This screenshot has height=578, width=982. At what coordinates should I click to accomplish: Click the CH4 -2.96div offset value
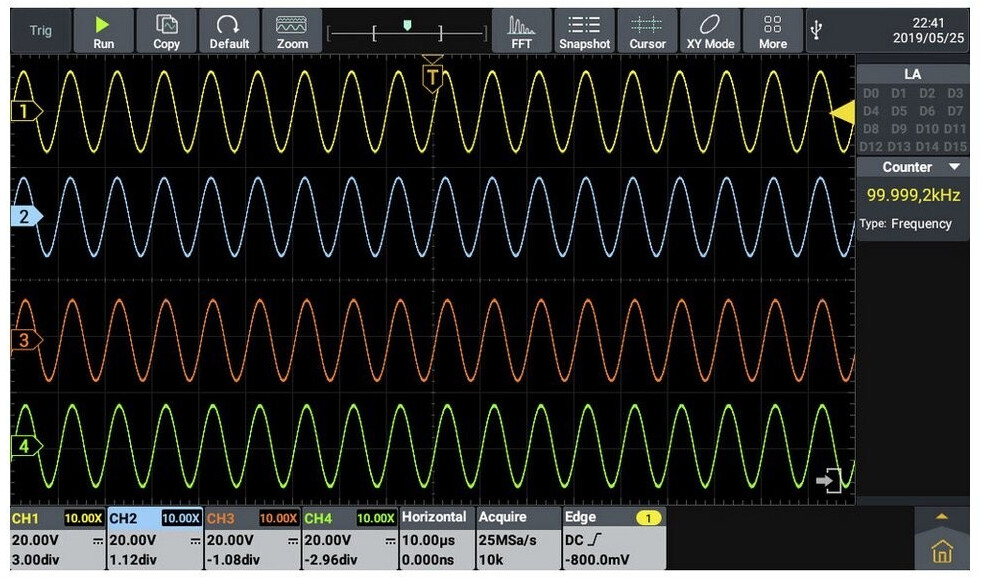click(x=331, y=559)
